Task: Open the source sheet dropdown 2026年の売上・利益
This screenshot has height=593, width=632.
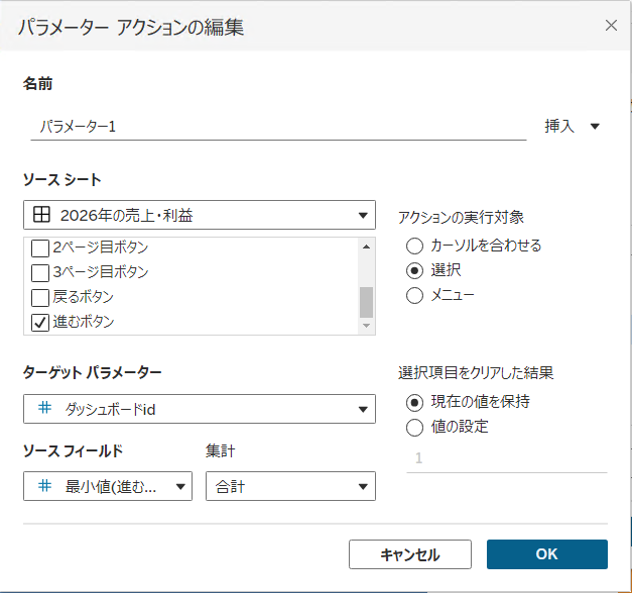Action: [200, 215]
